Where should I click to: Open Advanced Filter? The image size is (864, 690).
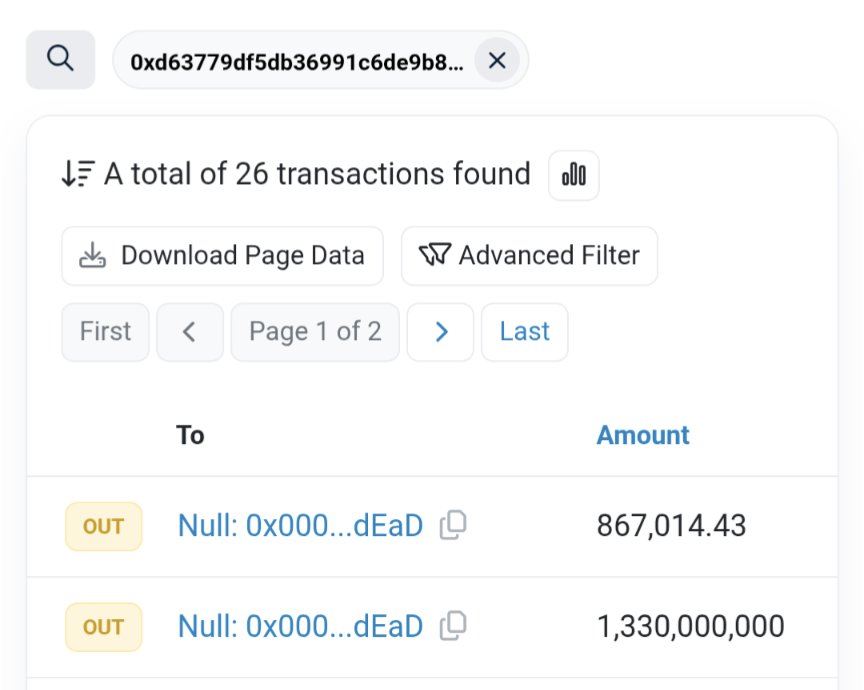[x=530, y=256]
